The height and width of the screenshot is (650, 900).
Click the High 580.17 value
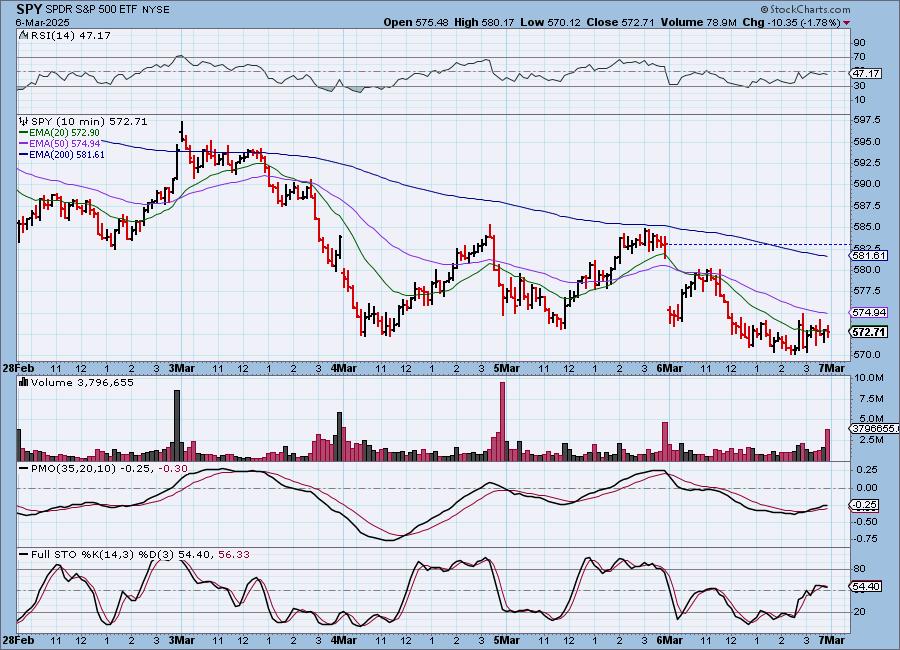[x=484, y=22]
